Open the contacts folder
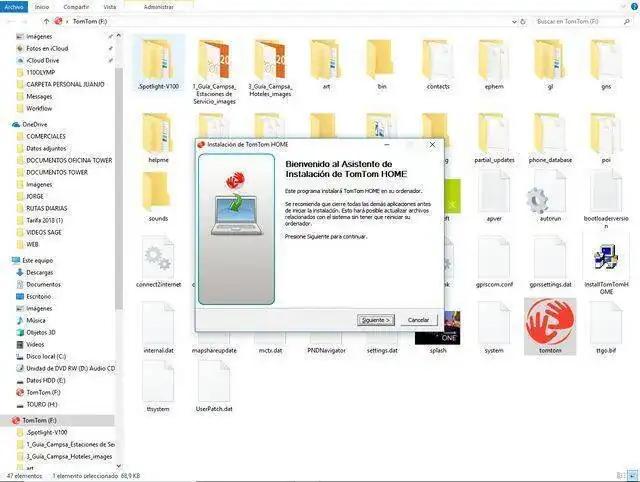Viewport: 640px width, 482px height. [x=438, y=60]
